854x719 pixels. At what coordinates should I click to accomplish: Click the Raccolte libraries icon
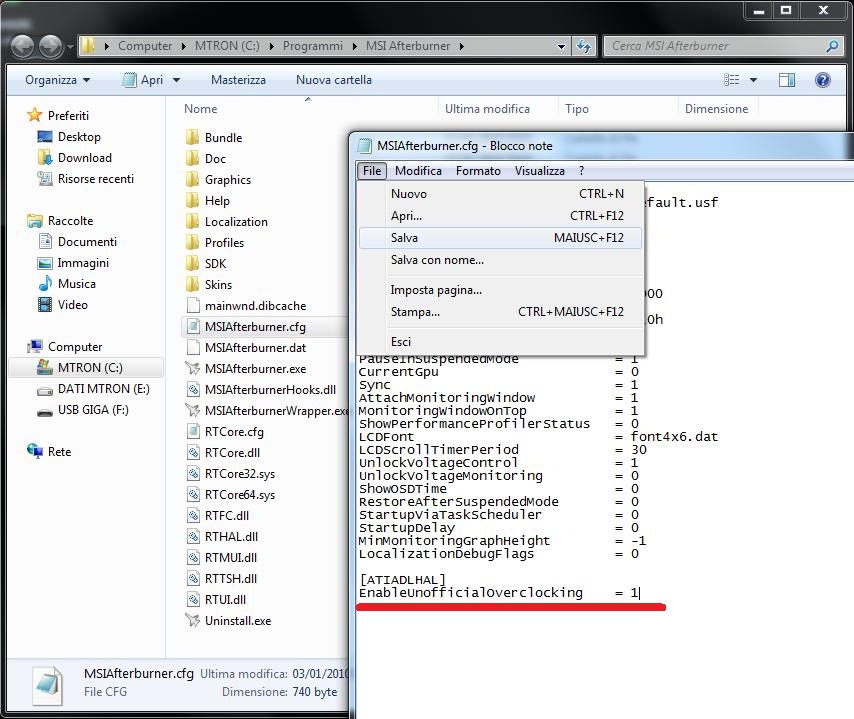pos(34,221)
